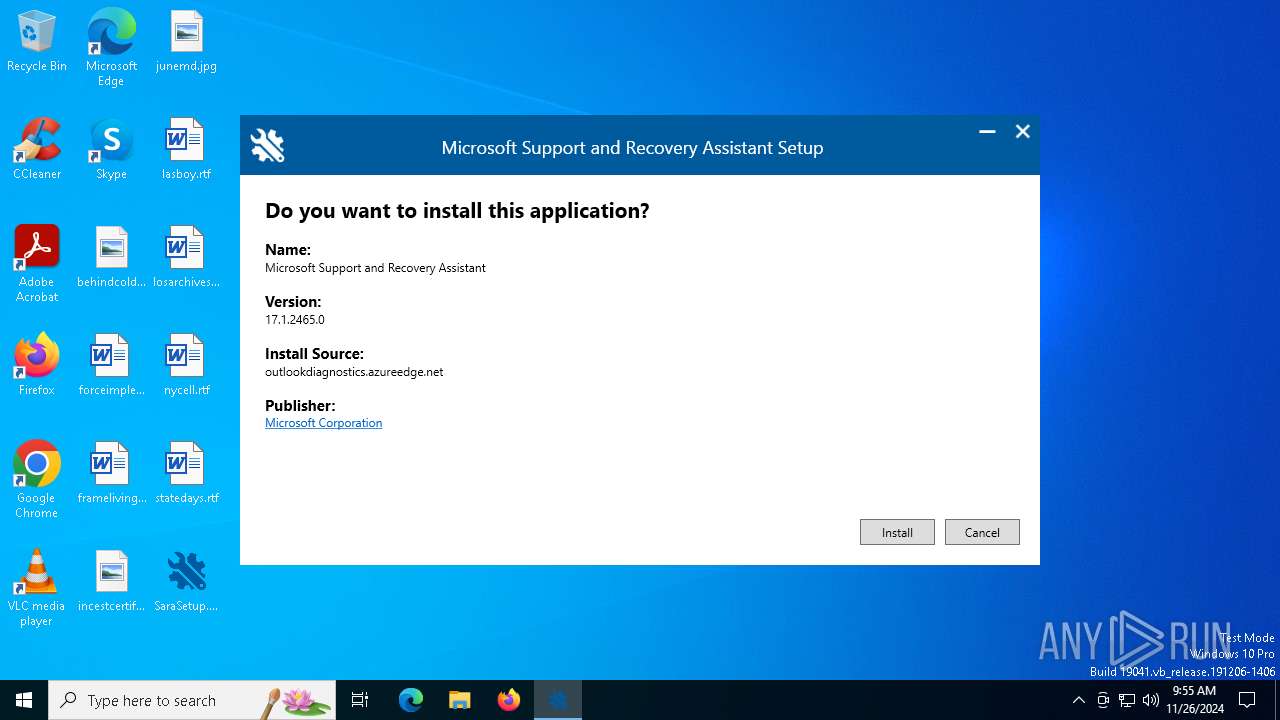Select the statedays.rtf document icon
This screenshot has height=720, width=1280.
click(x=186, y=474)
